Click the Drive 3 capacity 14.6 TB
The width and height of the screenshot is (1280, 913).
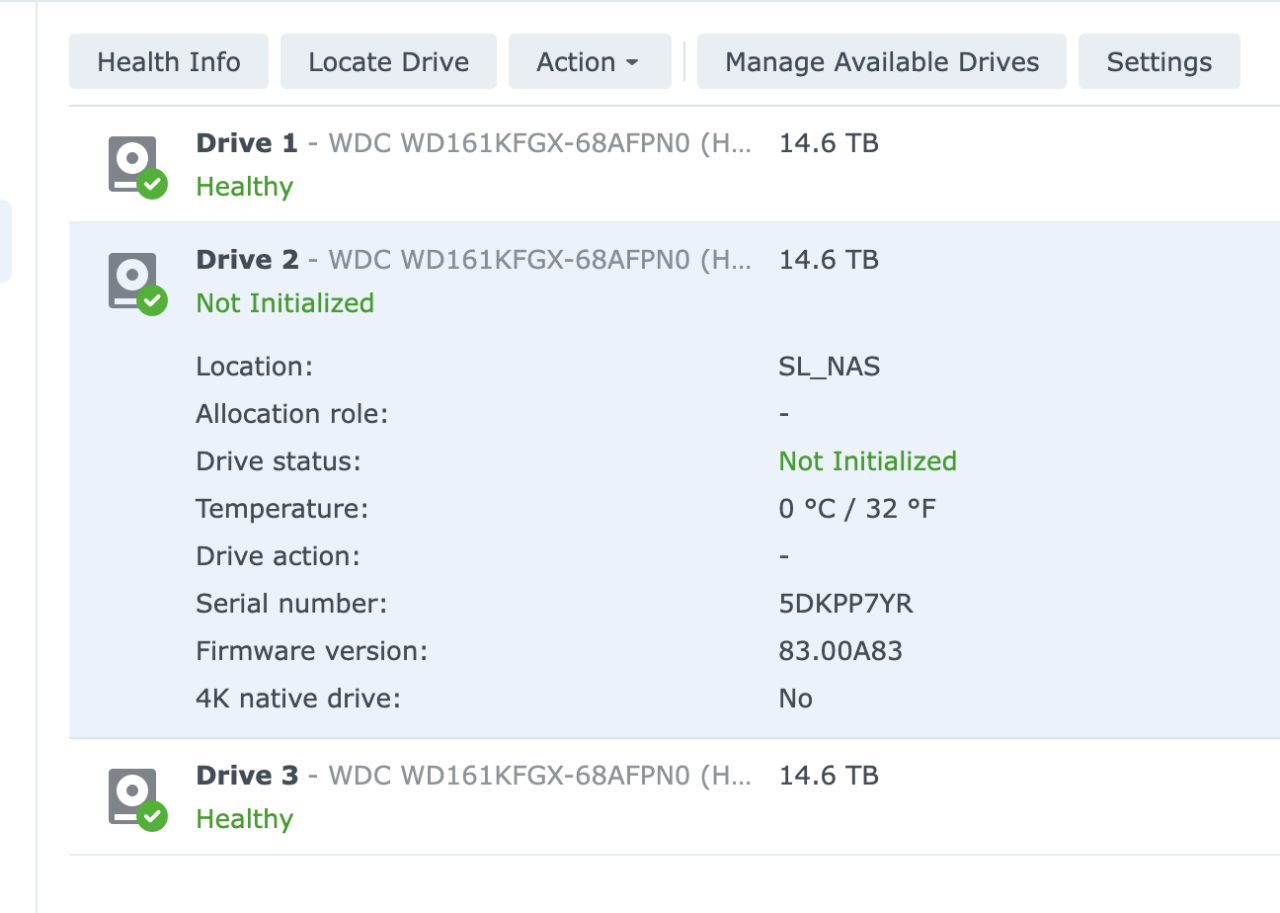(828, 776)
